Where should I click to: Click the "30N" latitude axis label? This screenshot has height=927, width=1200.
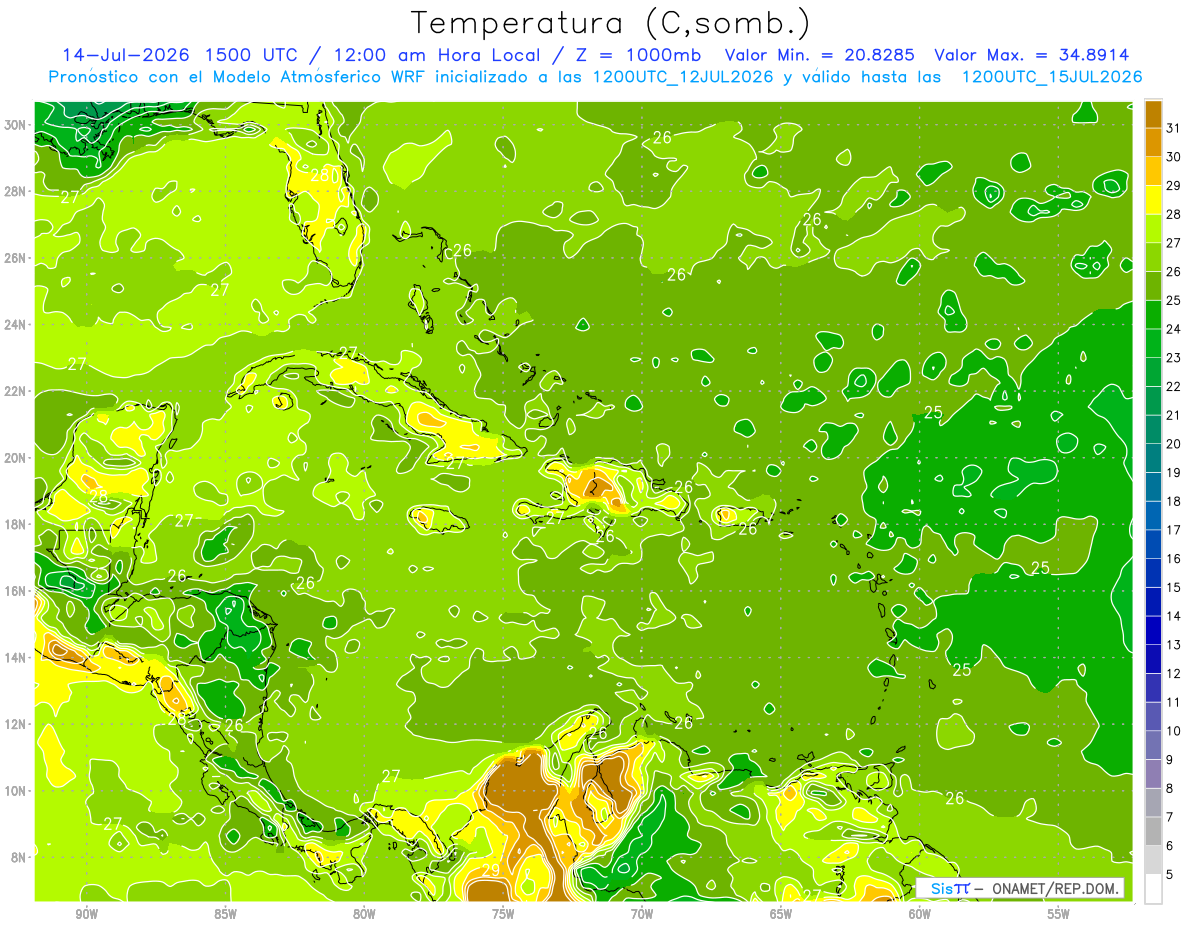point(17,125)
